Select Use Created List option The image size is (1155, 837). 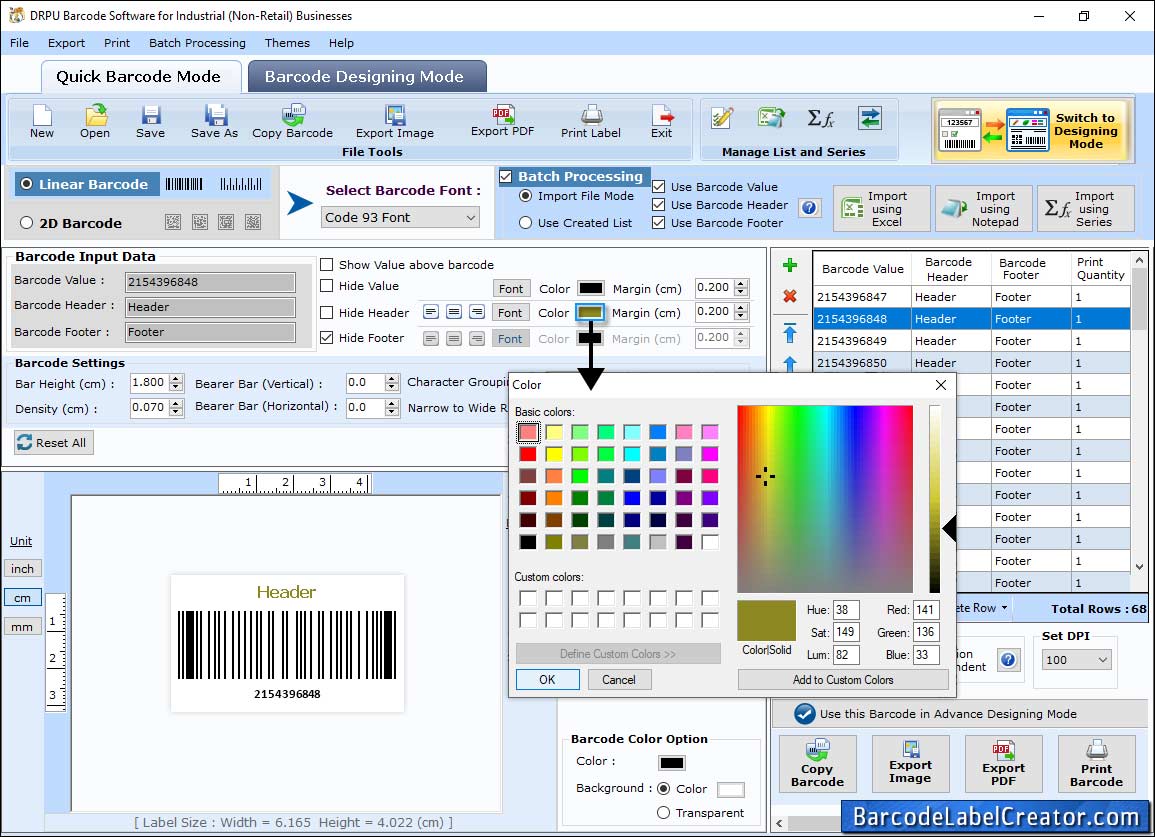pos(525,223)
